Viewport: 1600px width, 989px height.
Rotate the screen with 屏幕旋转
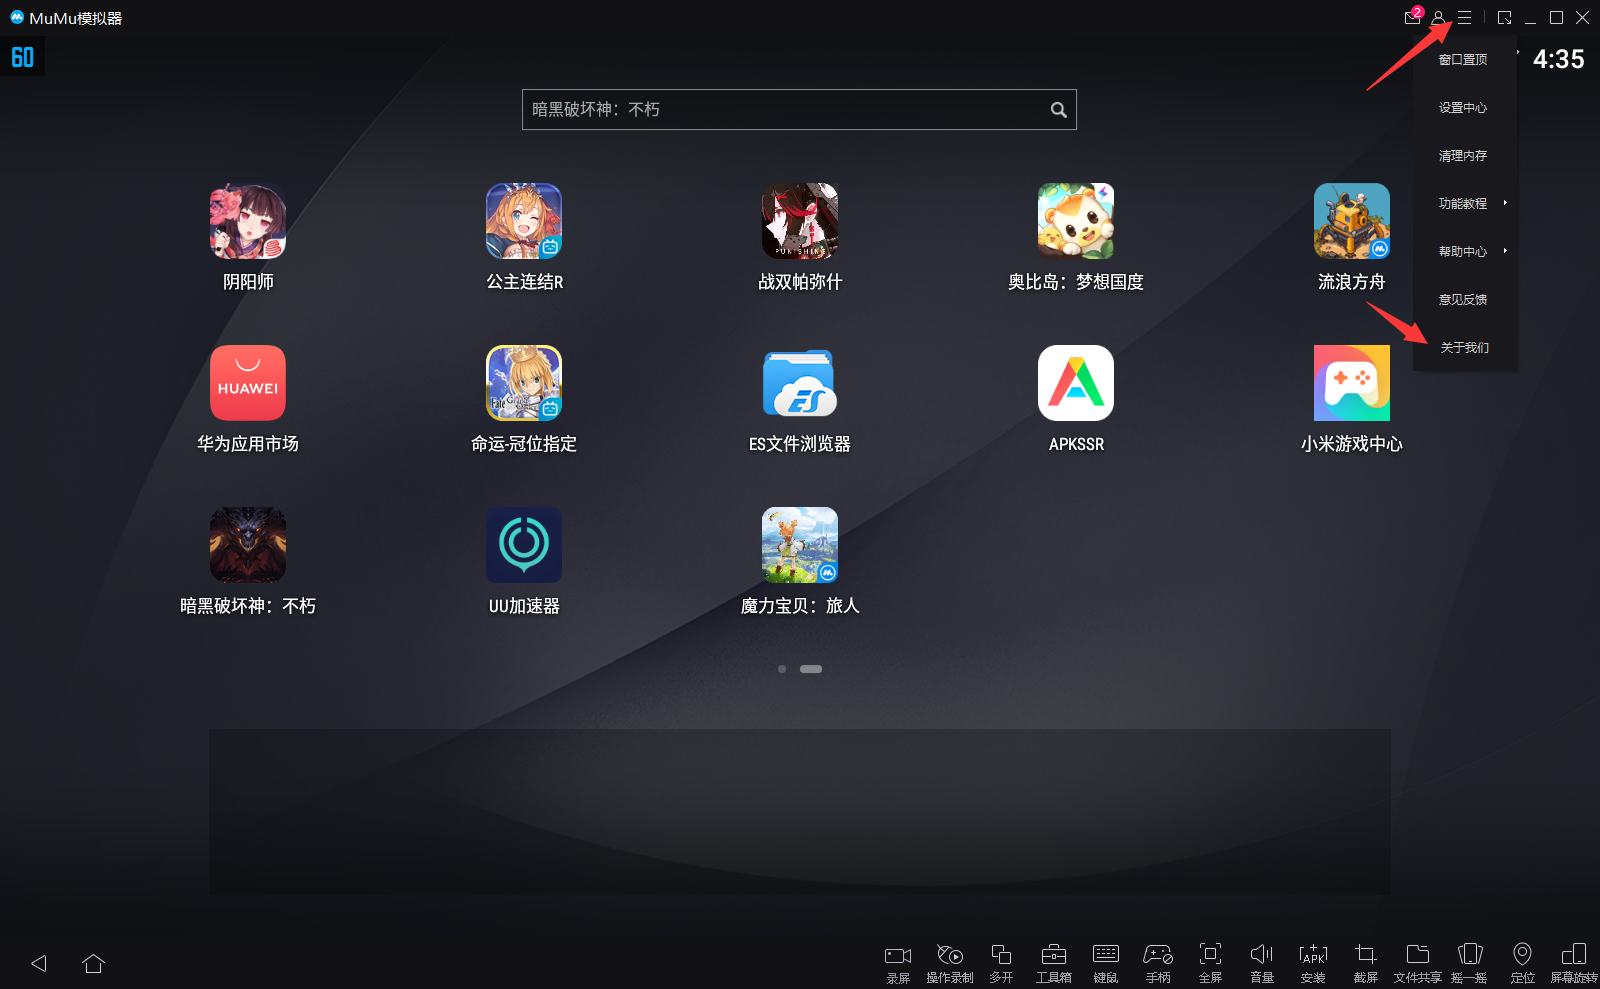1574,963
